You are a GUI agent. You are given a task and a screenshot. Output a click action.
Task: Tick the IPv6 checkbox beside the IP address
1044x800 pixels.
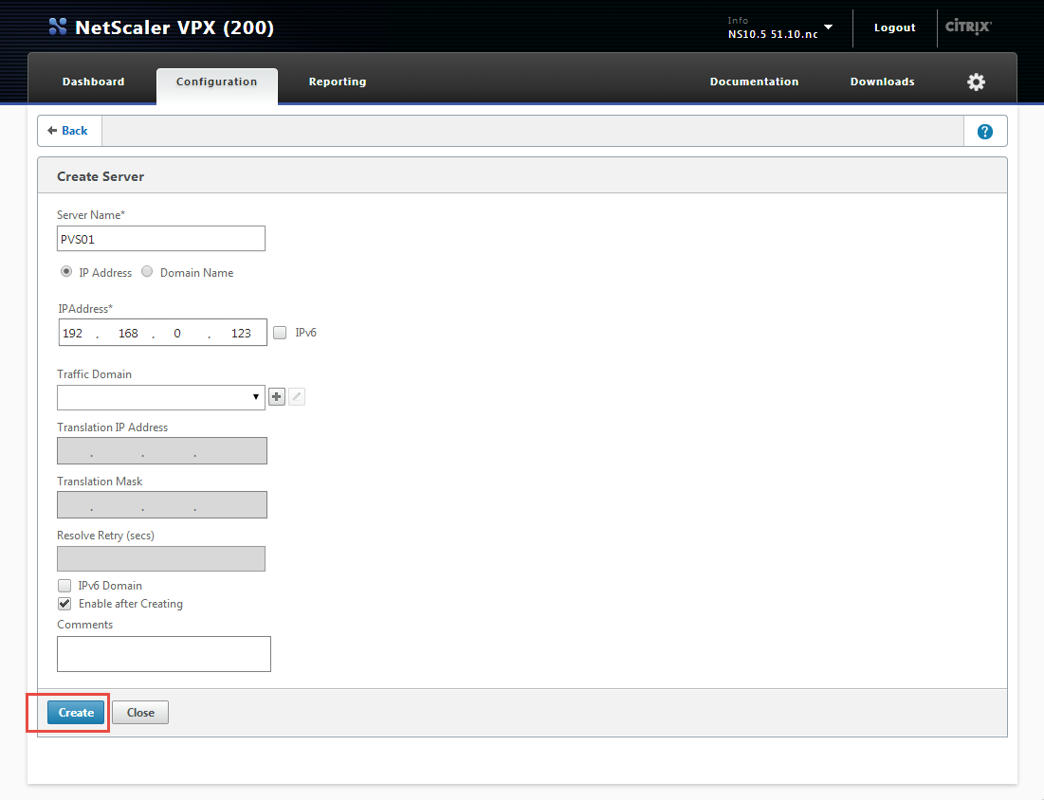pos(280,332)
